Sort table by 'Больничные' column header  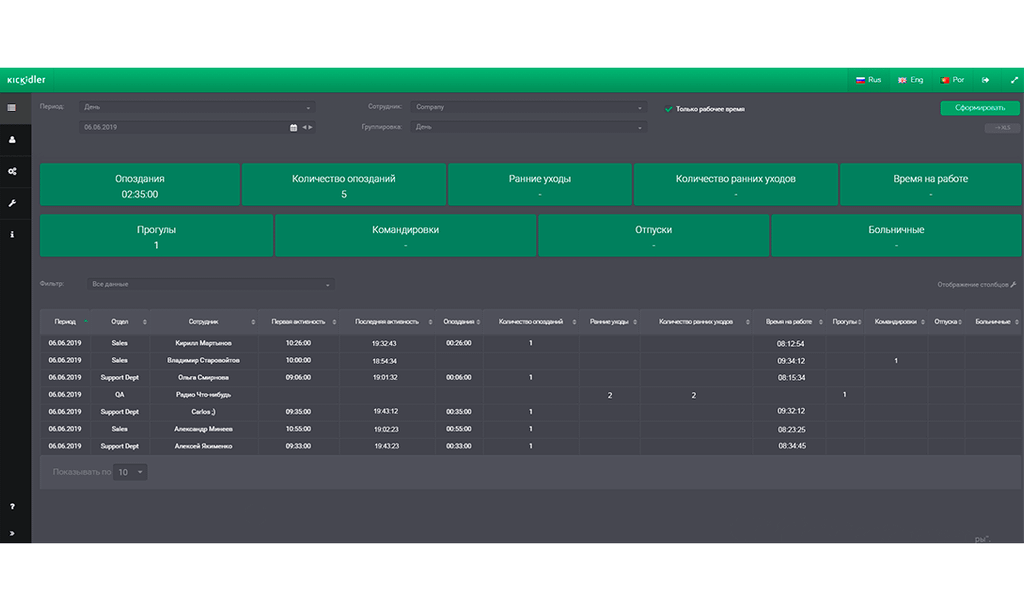click(x=993, y=322)
